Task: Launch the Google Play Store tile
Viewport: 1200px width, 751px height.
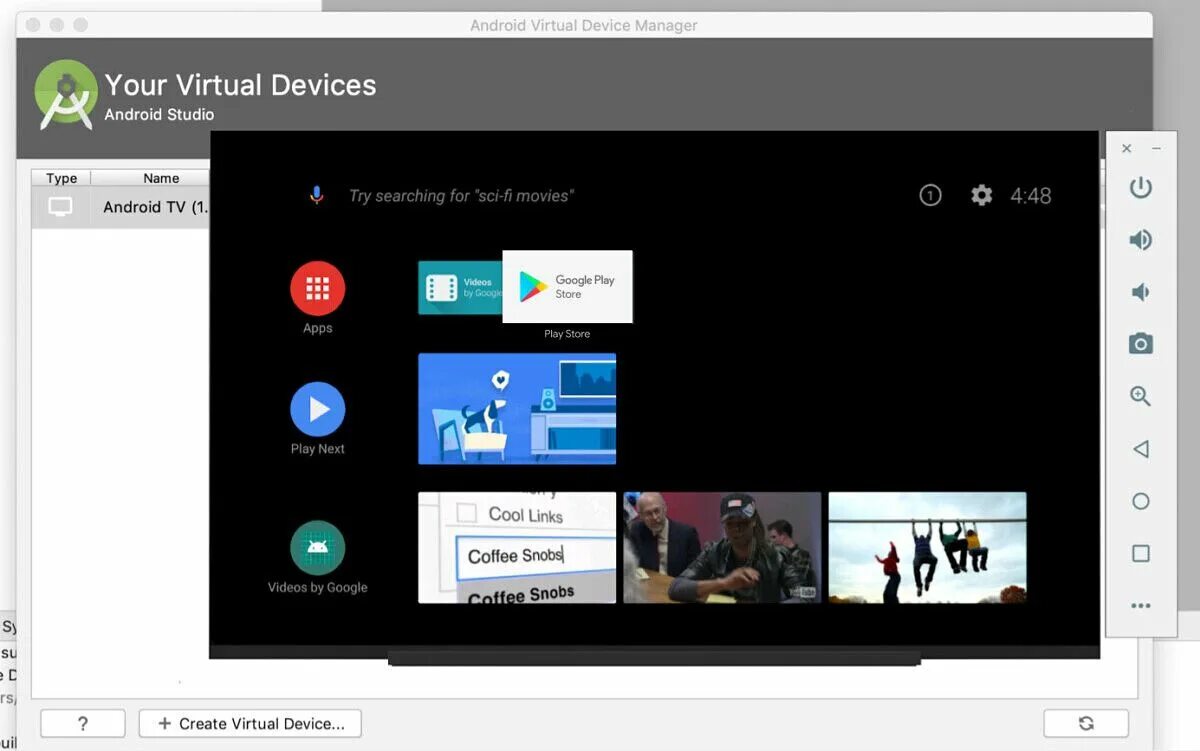Action: click(567, 287)
